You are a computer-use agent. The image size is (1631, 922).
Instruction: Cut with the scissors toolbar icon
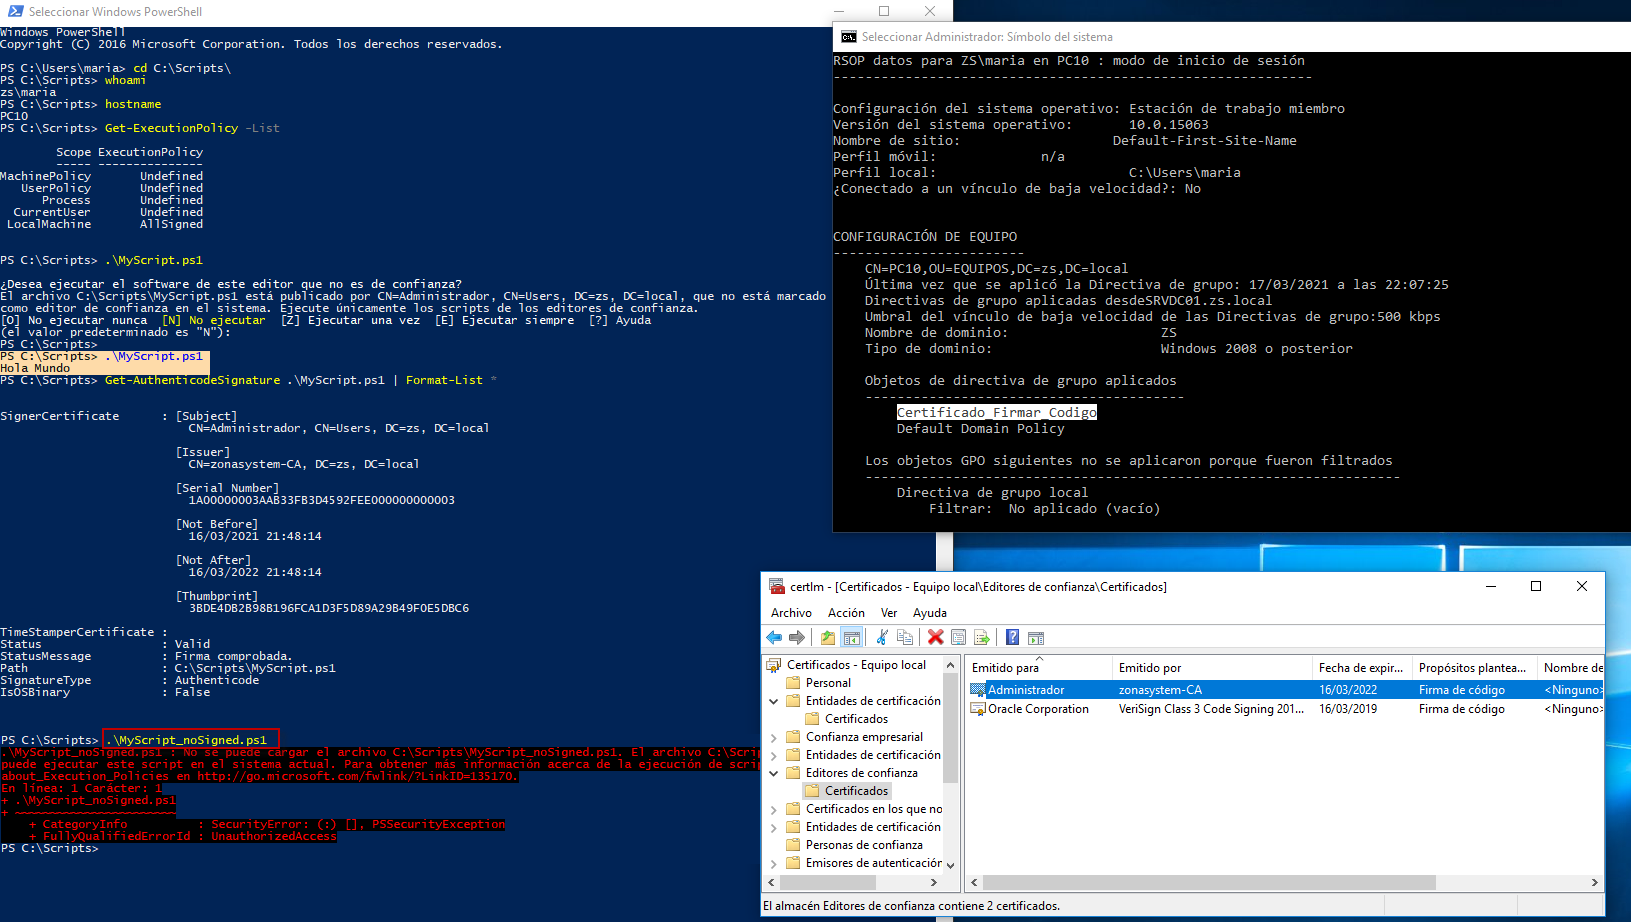coord(882,637)
